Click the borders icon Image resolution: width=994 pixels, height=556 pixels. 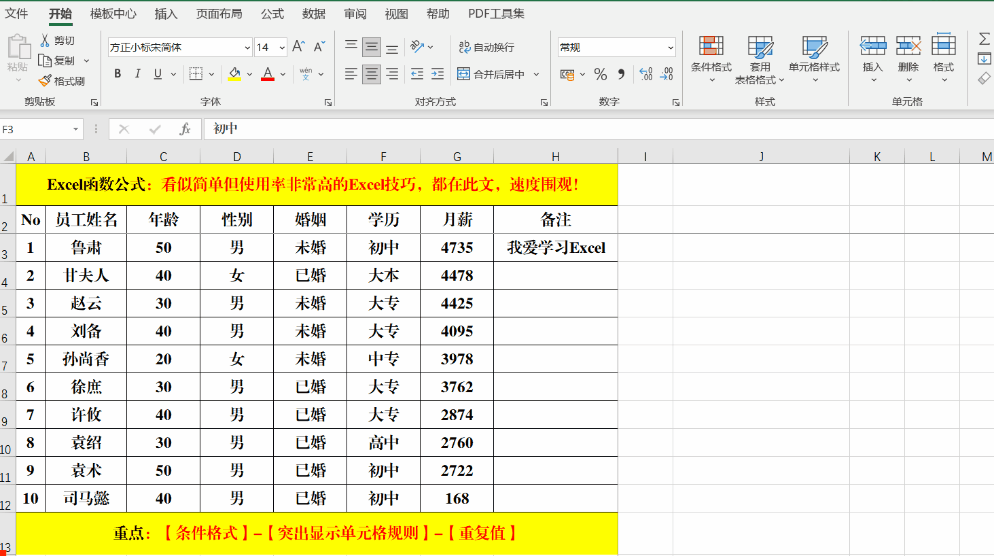(196, 74)
